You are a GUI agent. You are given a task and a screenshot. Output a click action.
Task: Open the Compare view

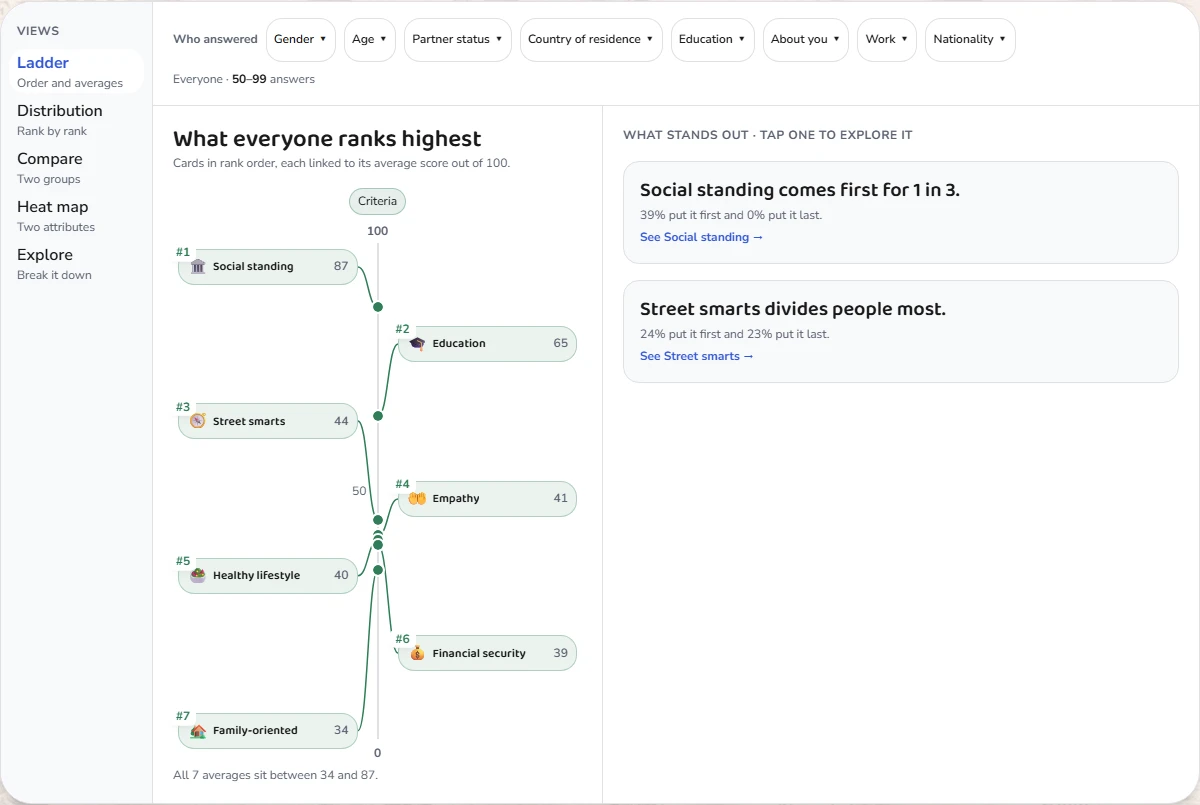click(76, 168)
